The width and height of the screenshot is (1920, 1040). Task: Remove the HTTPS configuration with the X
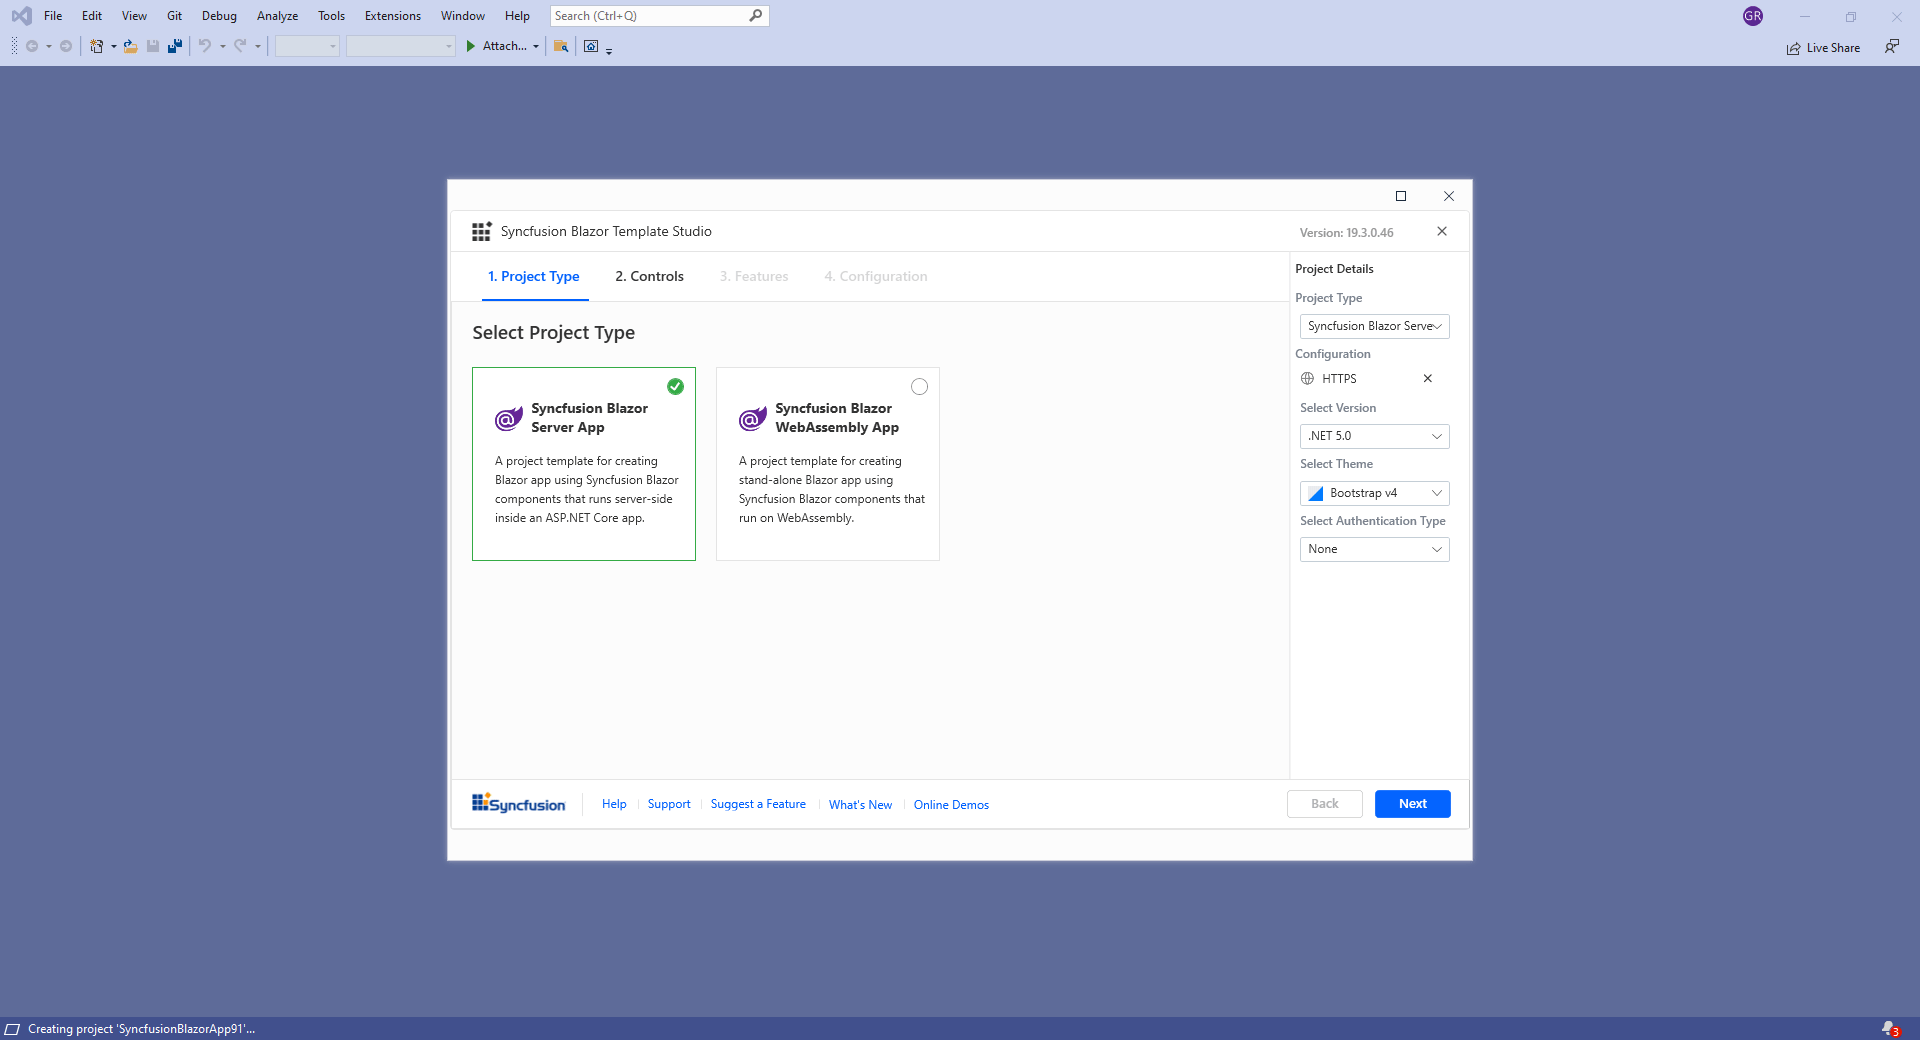[x=1427, y=378]
